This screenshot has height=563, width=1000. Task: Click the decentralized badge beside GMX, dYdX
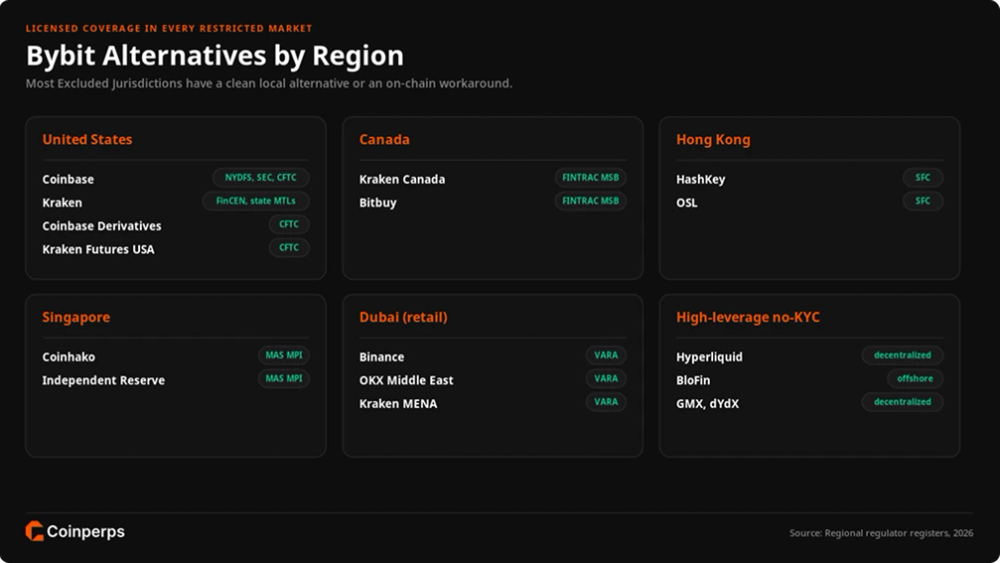pyautogui.click(x=902, y=402)
